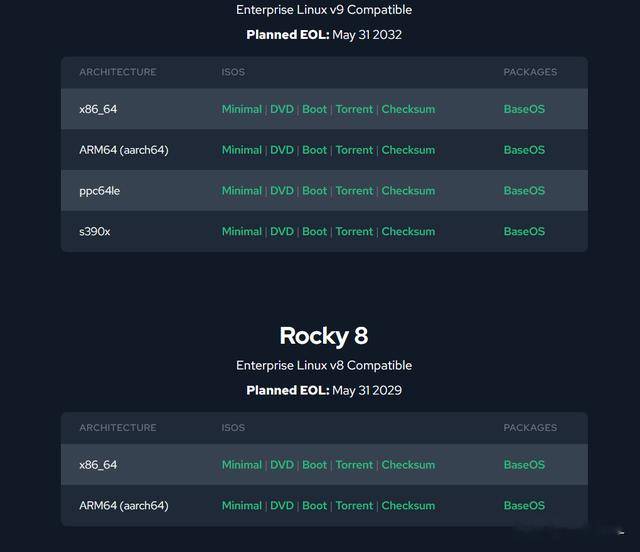The image size is (640, 552).
Task: Download the Minimal ISO for Rocky 8 x86_64
Action: [242, 465]
